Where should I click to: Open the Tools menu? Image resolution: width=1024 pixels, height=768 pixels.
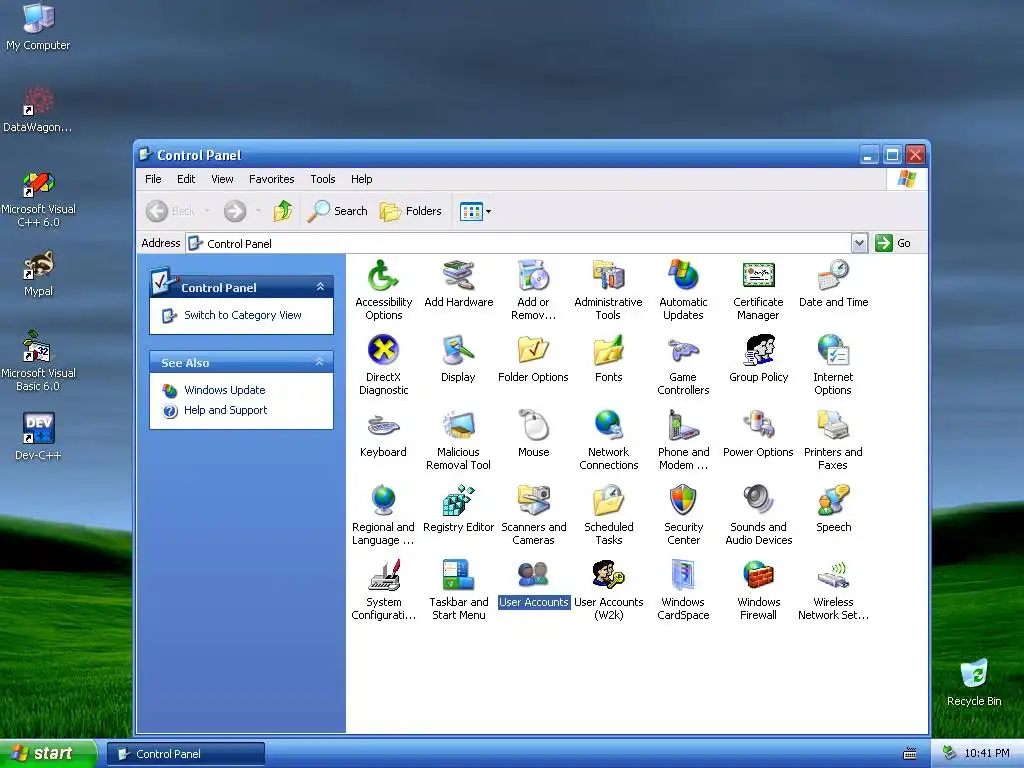323,179
